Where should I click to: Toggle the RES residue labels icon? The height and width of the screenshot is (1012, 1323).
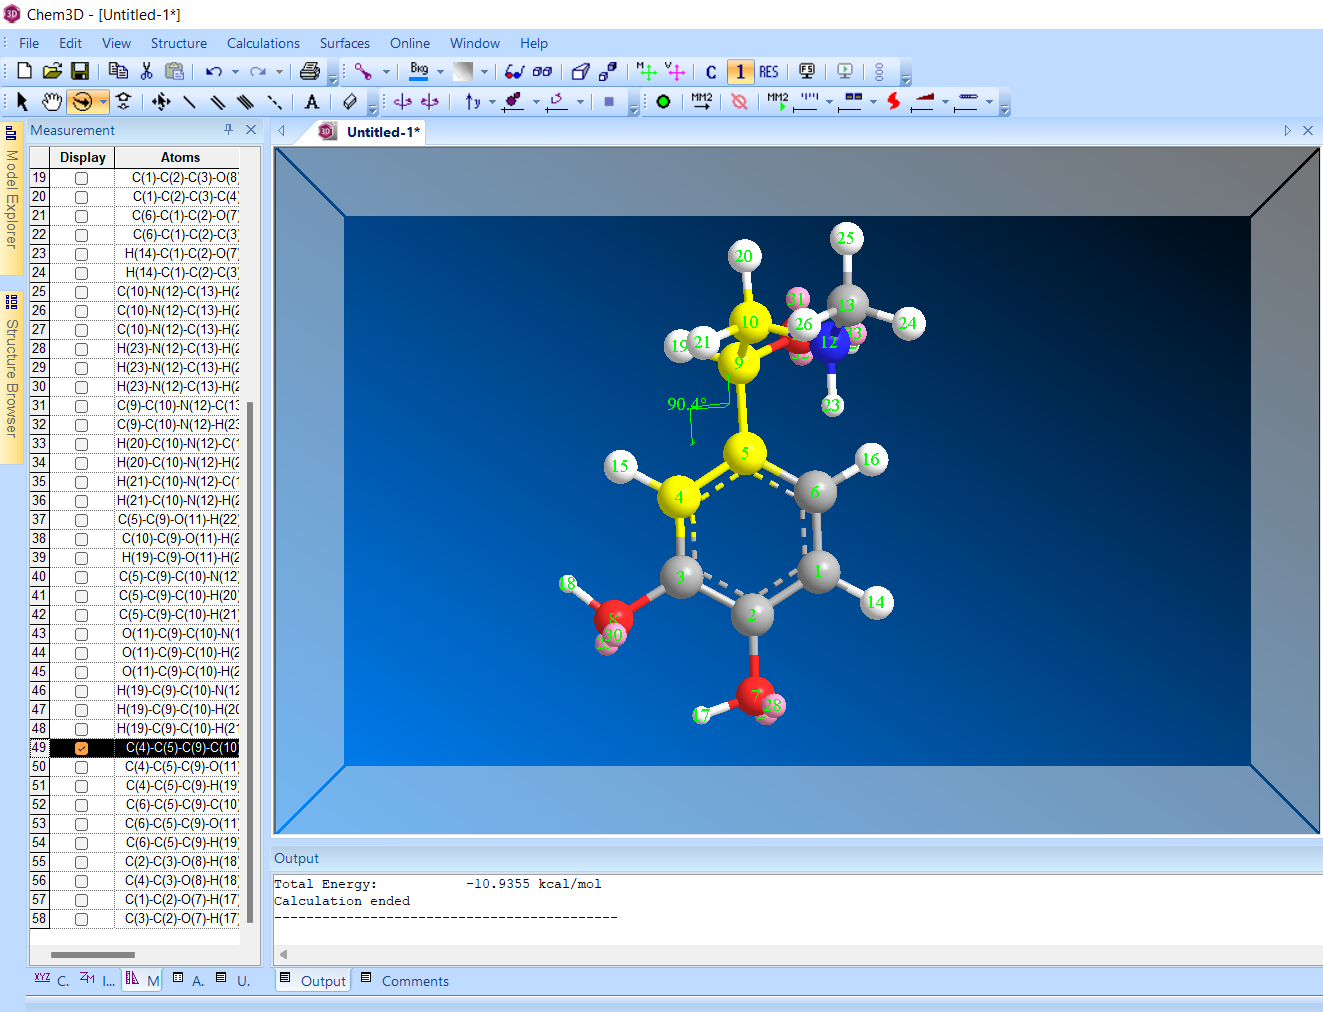768,72
